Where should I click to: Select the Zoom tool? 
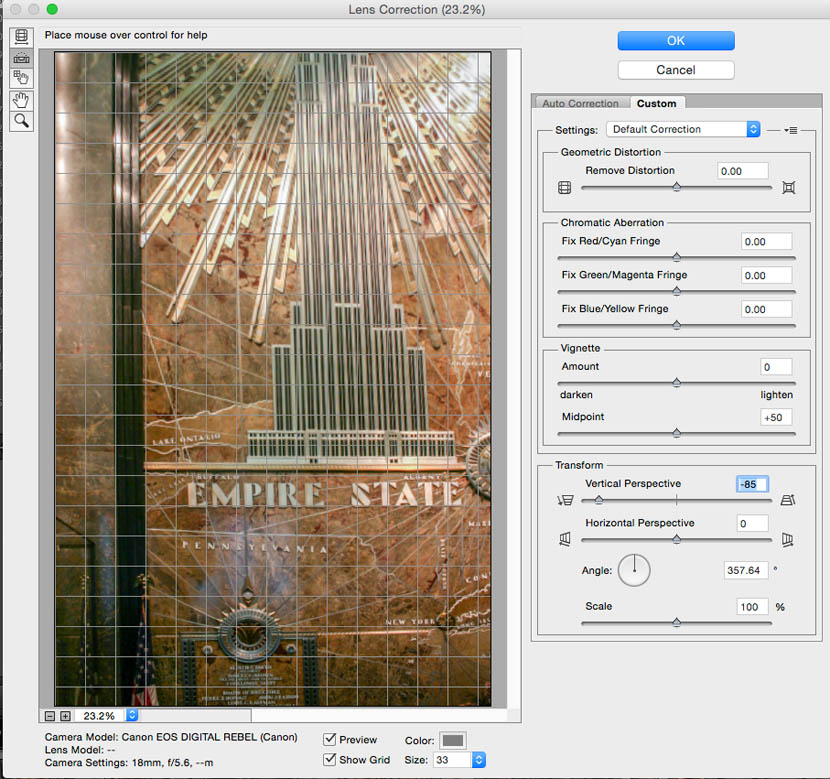[21, 121]
